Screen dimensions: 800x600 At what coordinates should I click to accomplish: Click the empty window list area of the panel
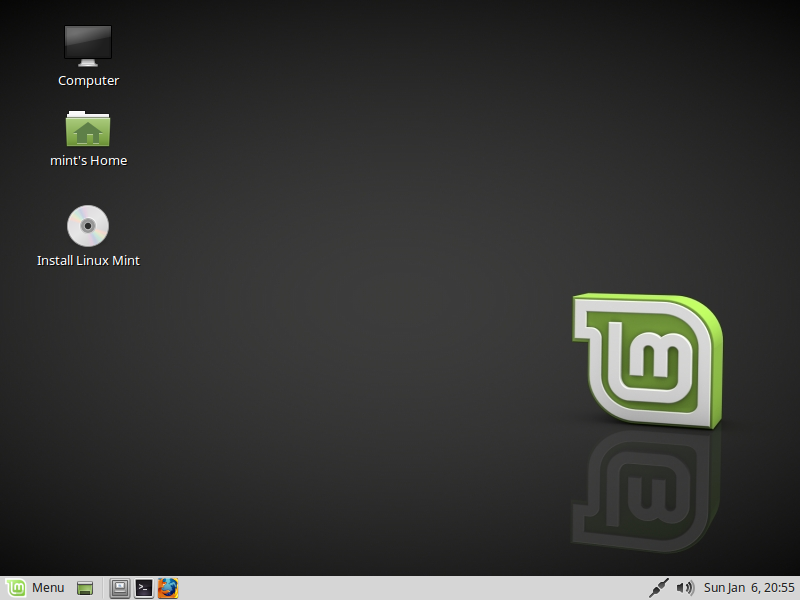tap(400, 588)
